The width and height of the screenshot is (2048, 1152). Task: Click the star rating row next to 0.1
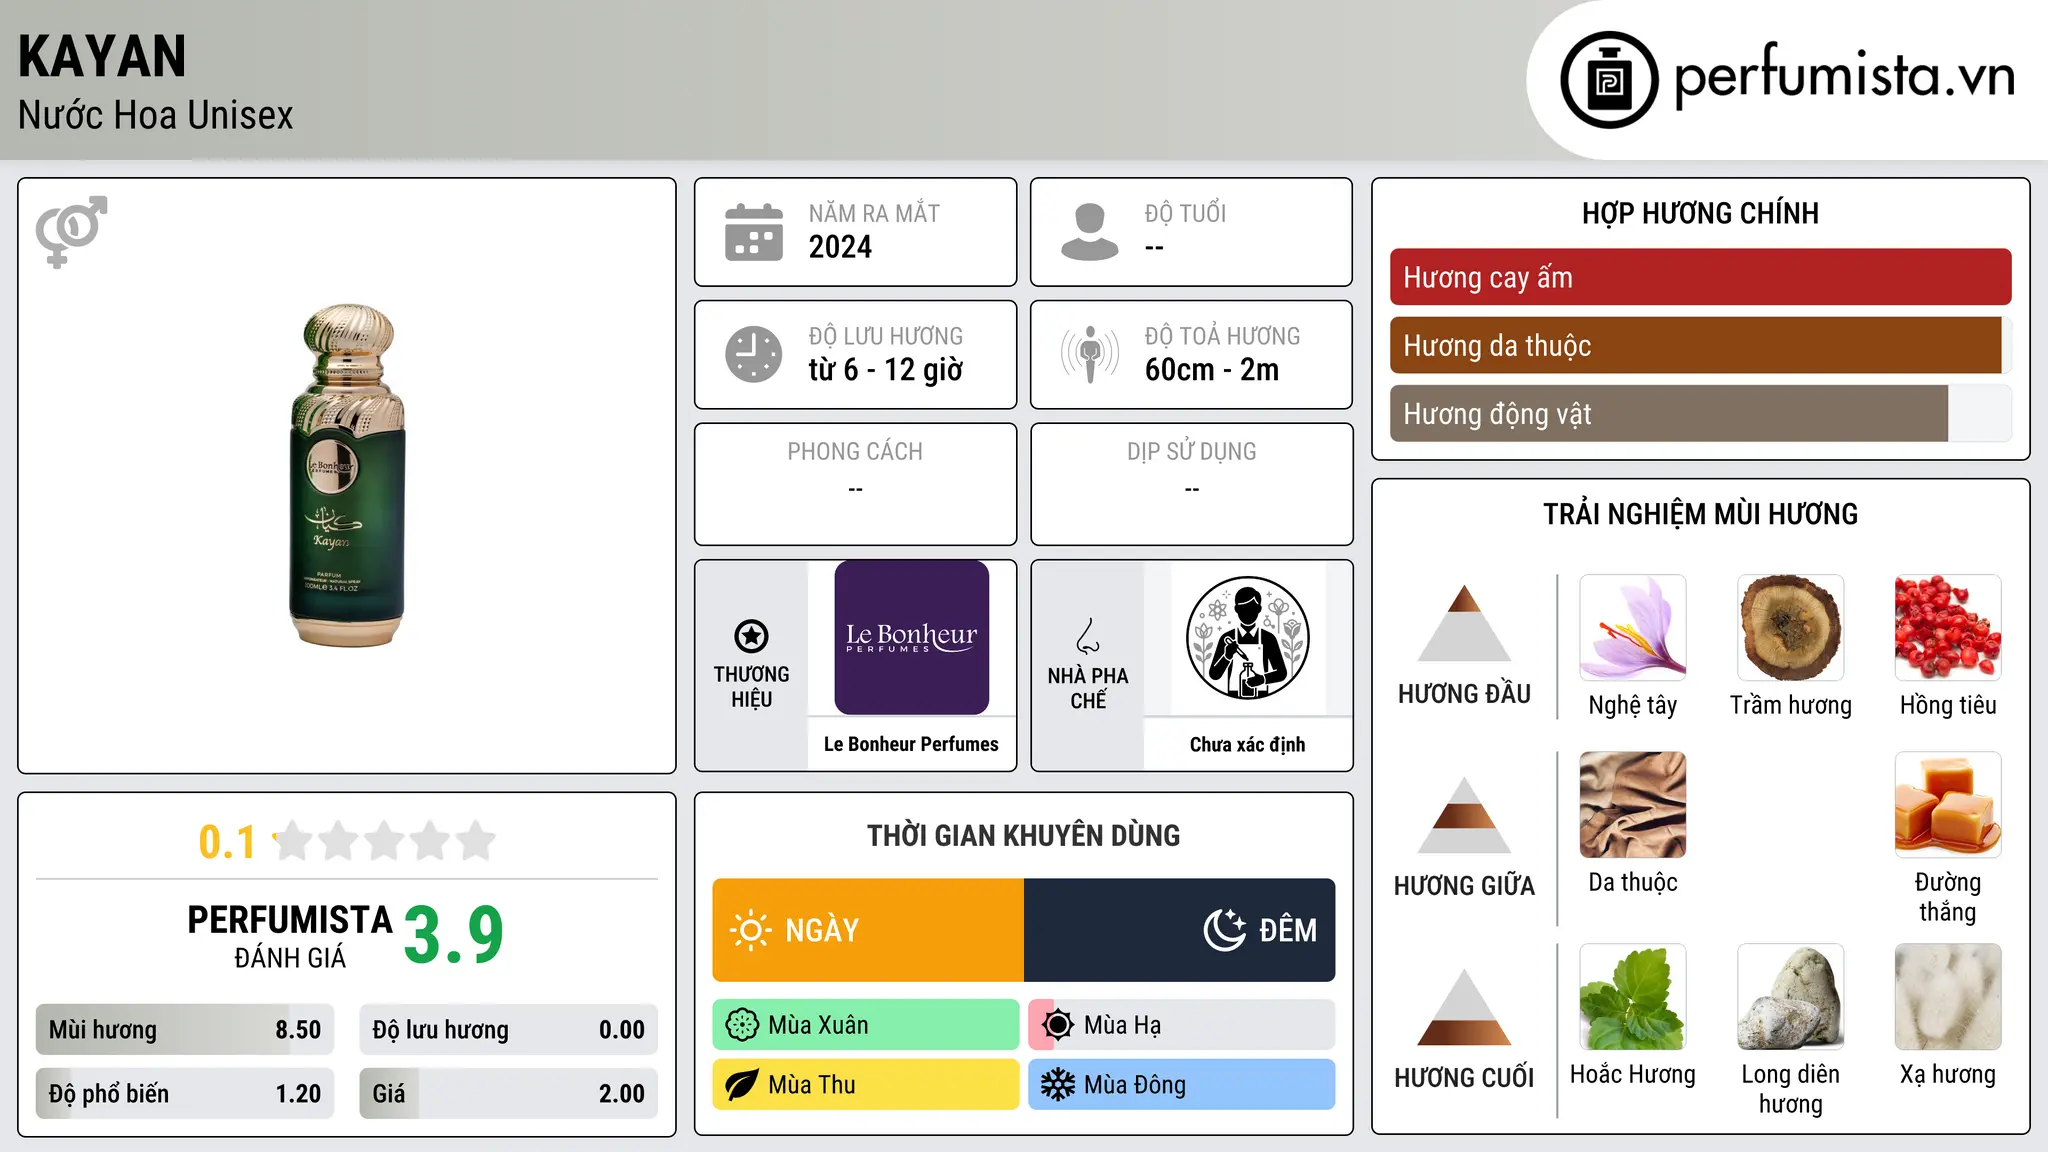tap(385, 841)
